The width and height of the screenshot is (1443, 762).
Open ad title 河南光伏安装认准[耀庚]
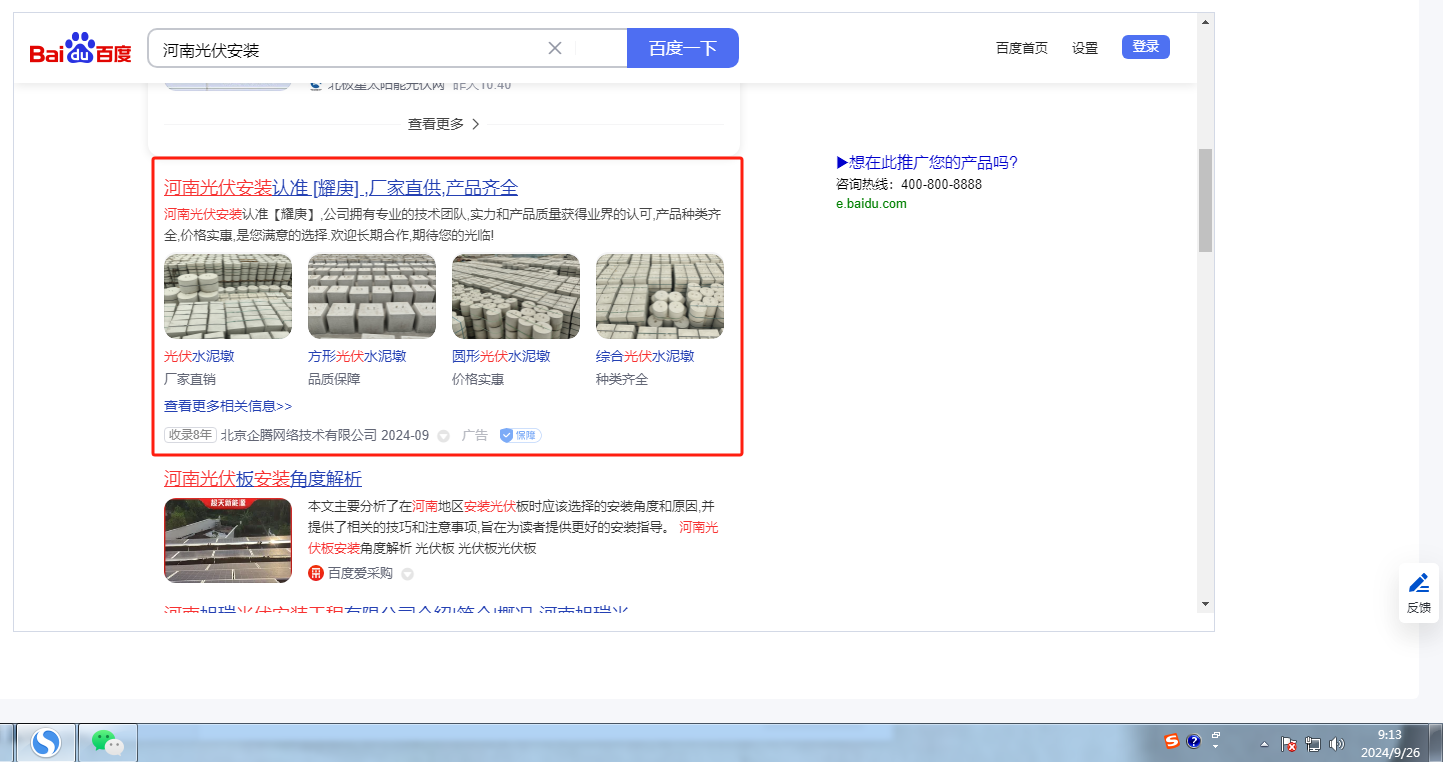341,188
